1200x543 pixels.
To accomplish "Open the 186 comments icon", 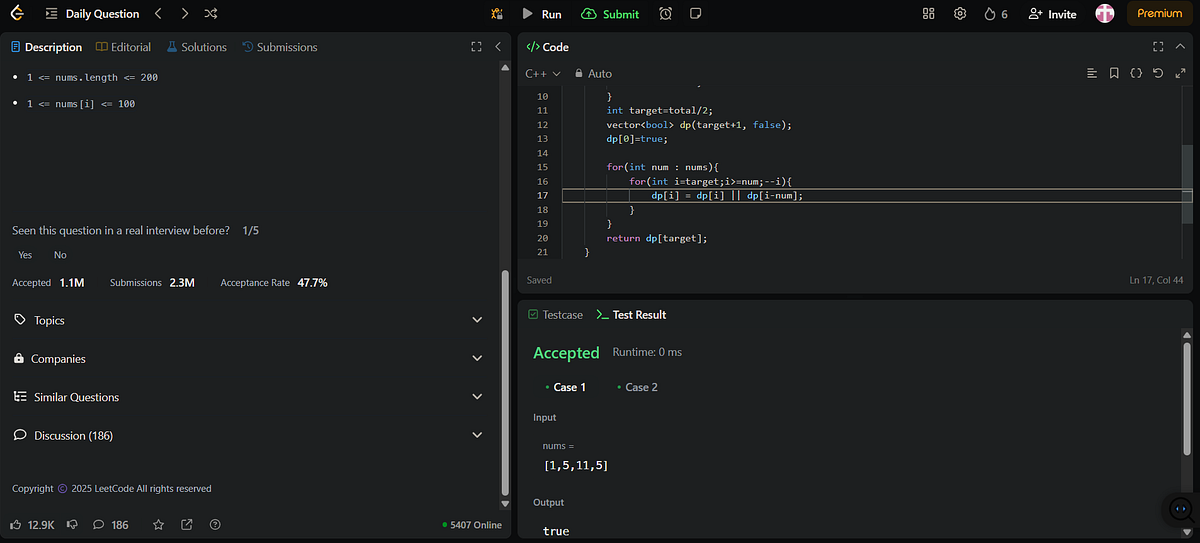I will tap(111, 524).
